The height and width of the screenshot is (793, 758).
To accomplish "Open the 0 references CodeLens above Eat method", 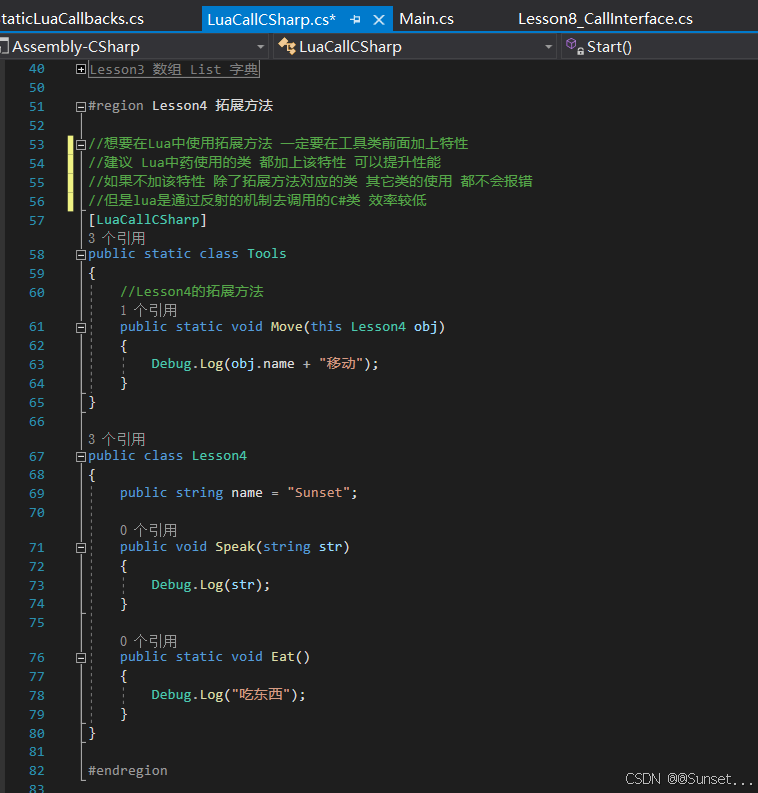I will pos(149,640).
